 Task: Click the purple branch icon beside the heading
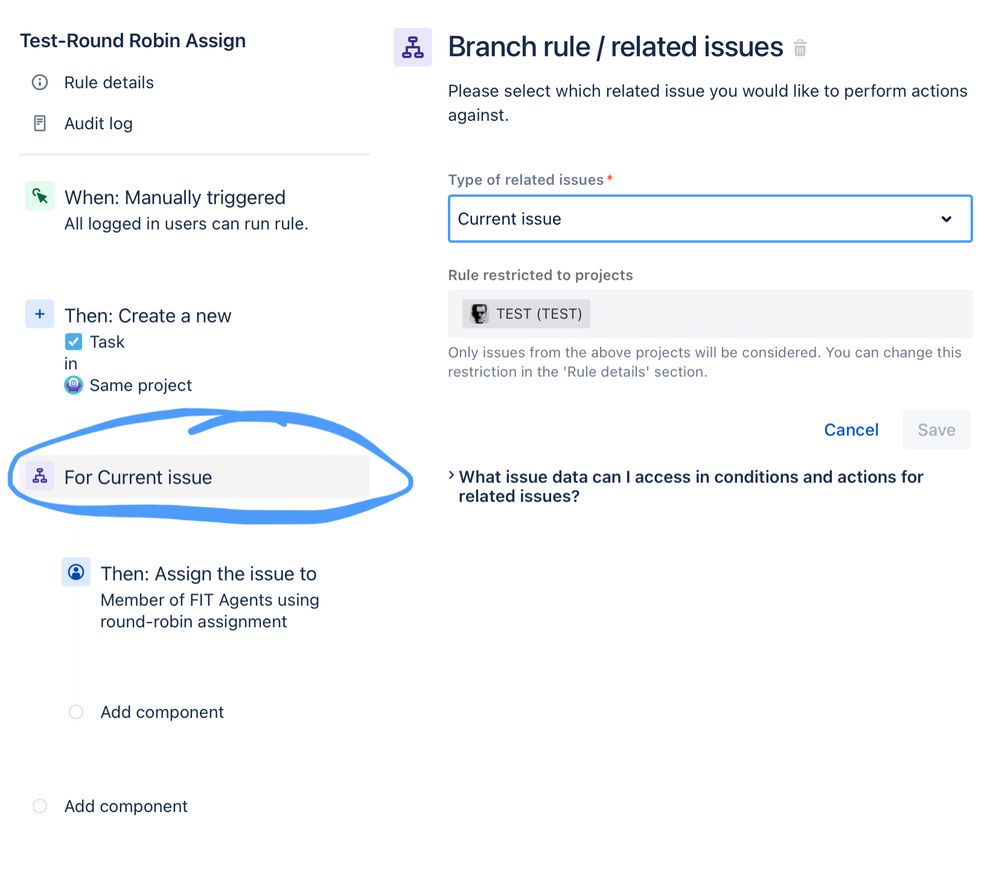[x=412, y=47]
